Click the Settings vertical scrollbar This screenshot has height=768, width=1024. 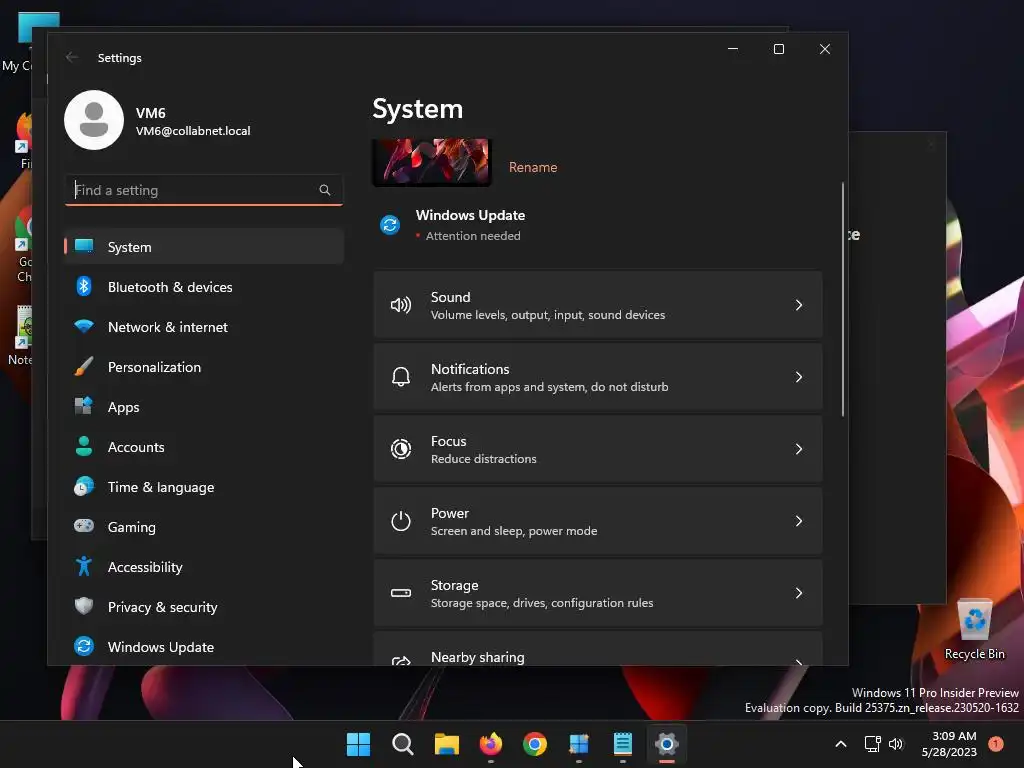[842, 299]
